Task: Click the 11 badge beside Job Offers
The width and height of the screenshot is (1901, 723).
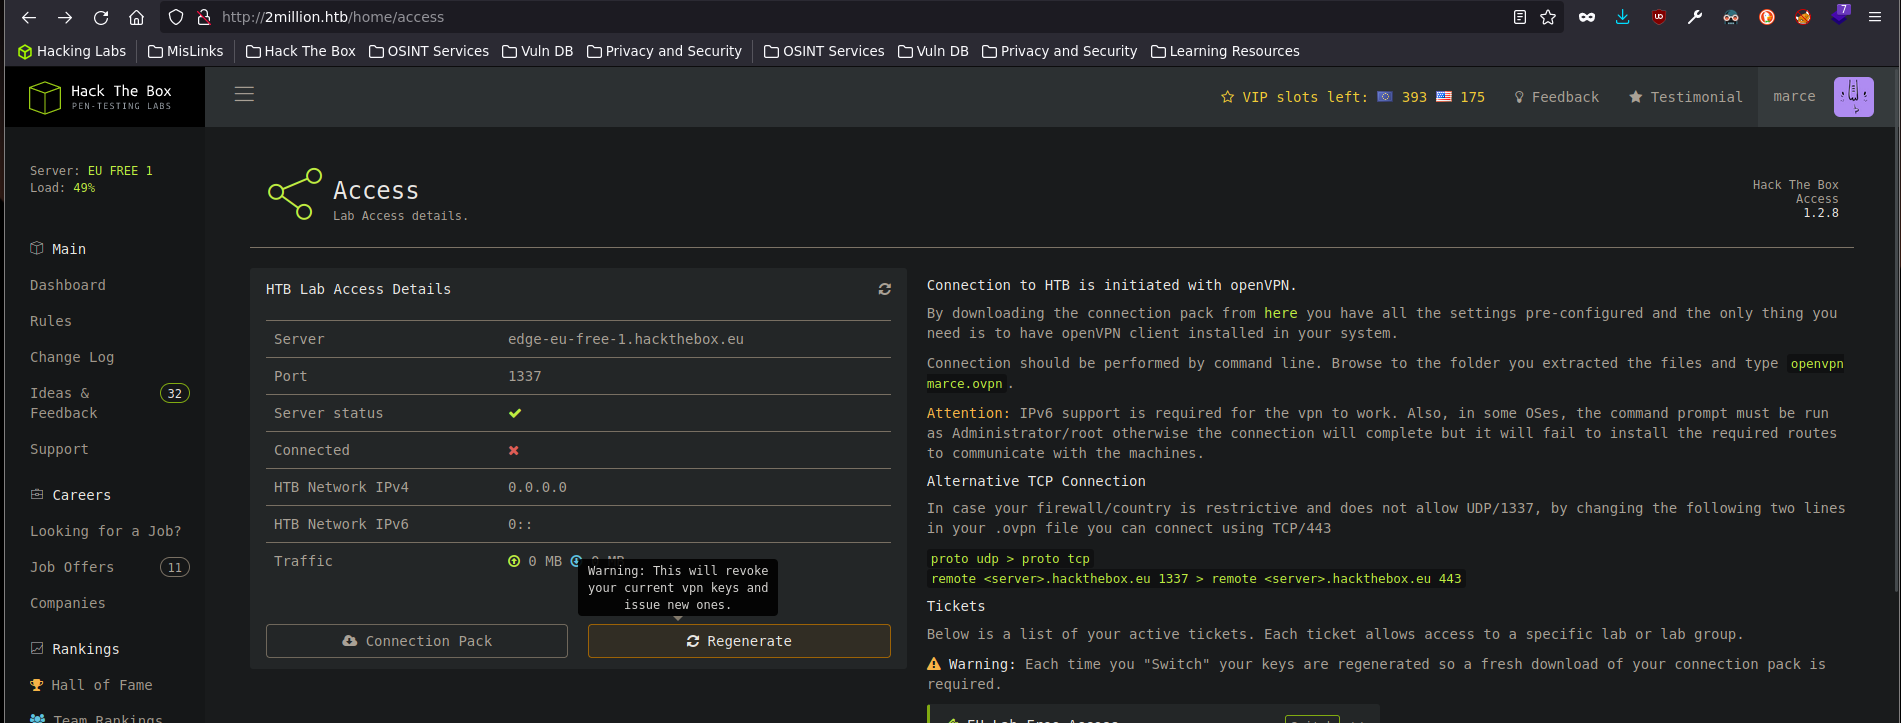Action: [175, 567]
